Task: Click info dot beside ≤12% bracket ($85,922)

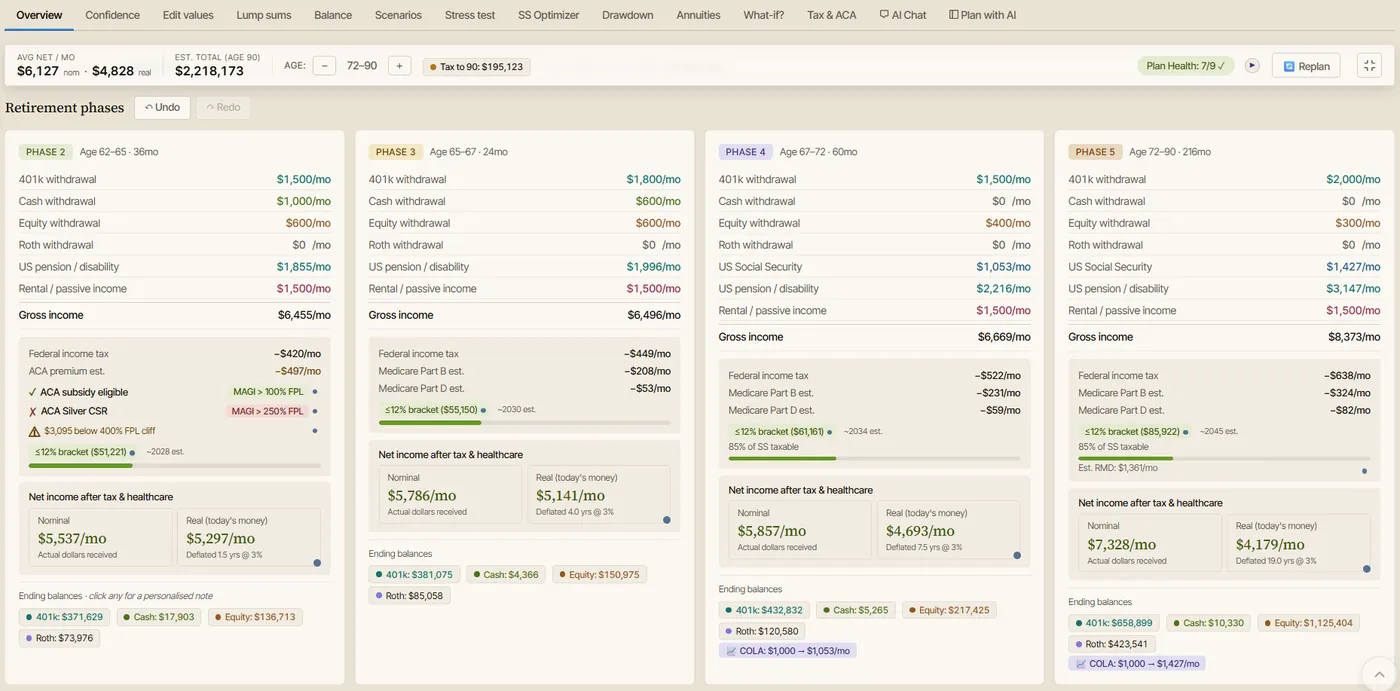Action: [1186, 431]
